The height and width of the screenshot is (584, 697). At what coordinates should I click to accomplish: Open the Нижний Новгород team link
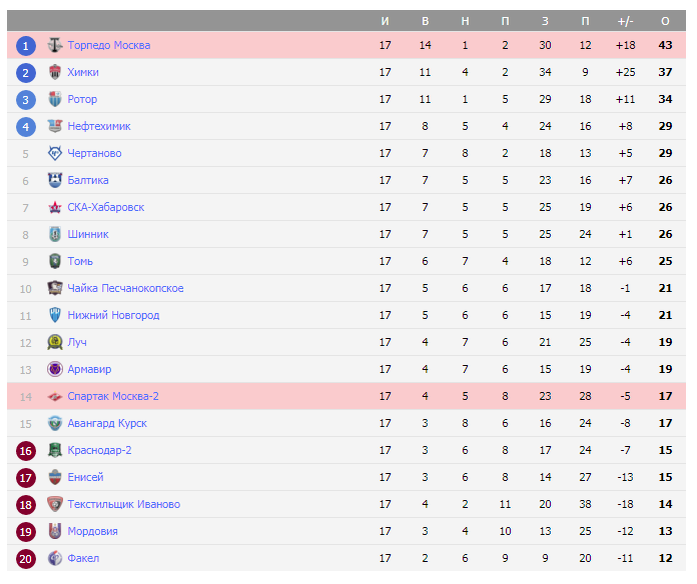(x=113, y=315)
